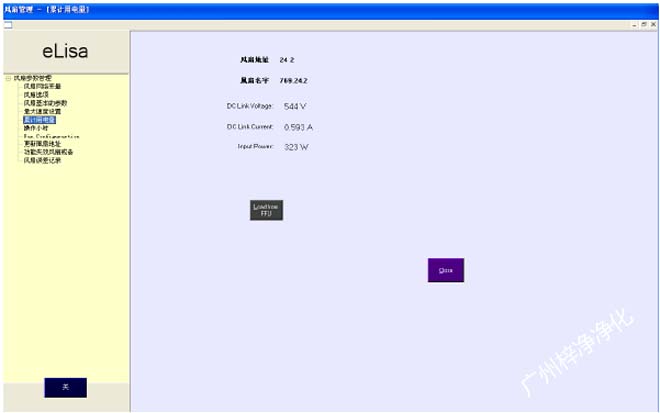Select the 更新风扇地址 tree entry
Screen dimensions: 660x413
click(x=42, y=144)
